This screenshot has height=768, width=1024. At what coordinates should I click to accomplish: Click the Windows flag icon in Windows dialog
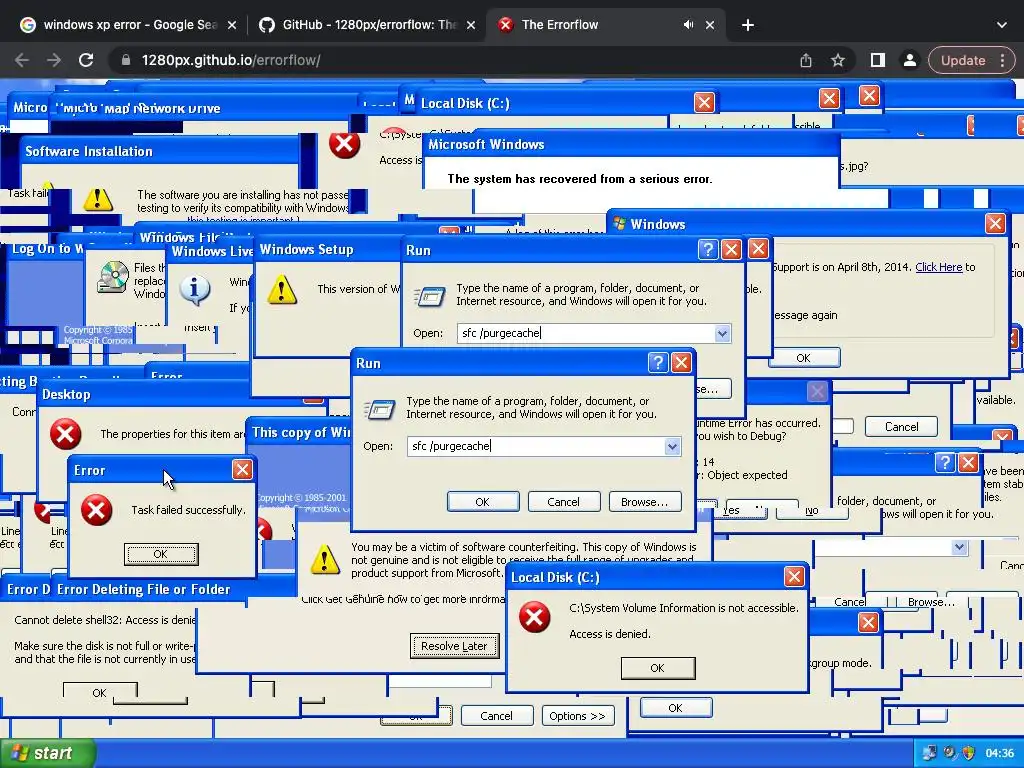[619, 223]
